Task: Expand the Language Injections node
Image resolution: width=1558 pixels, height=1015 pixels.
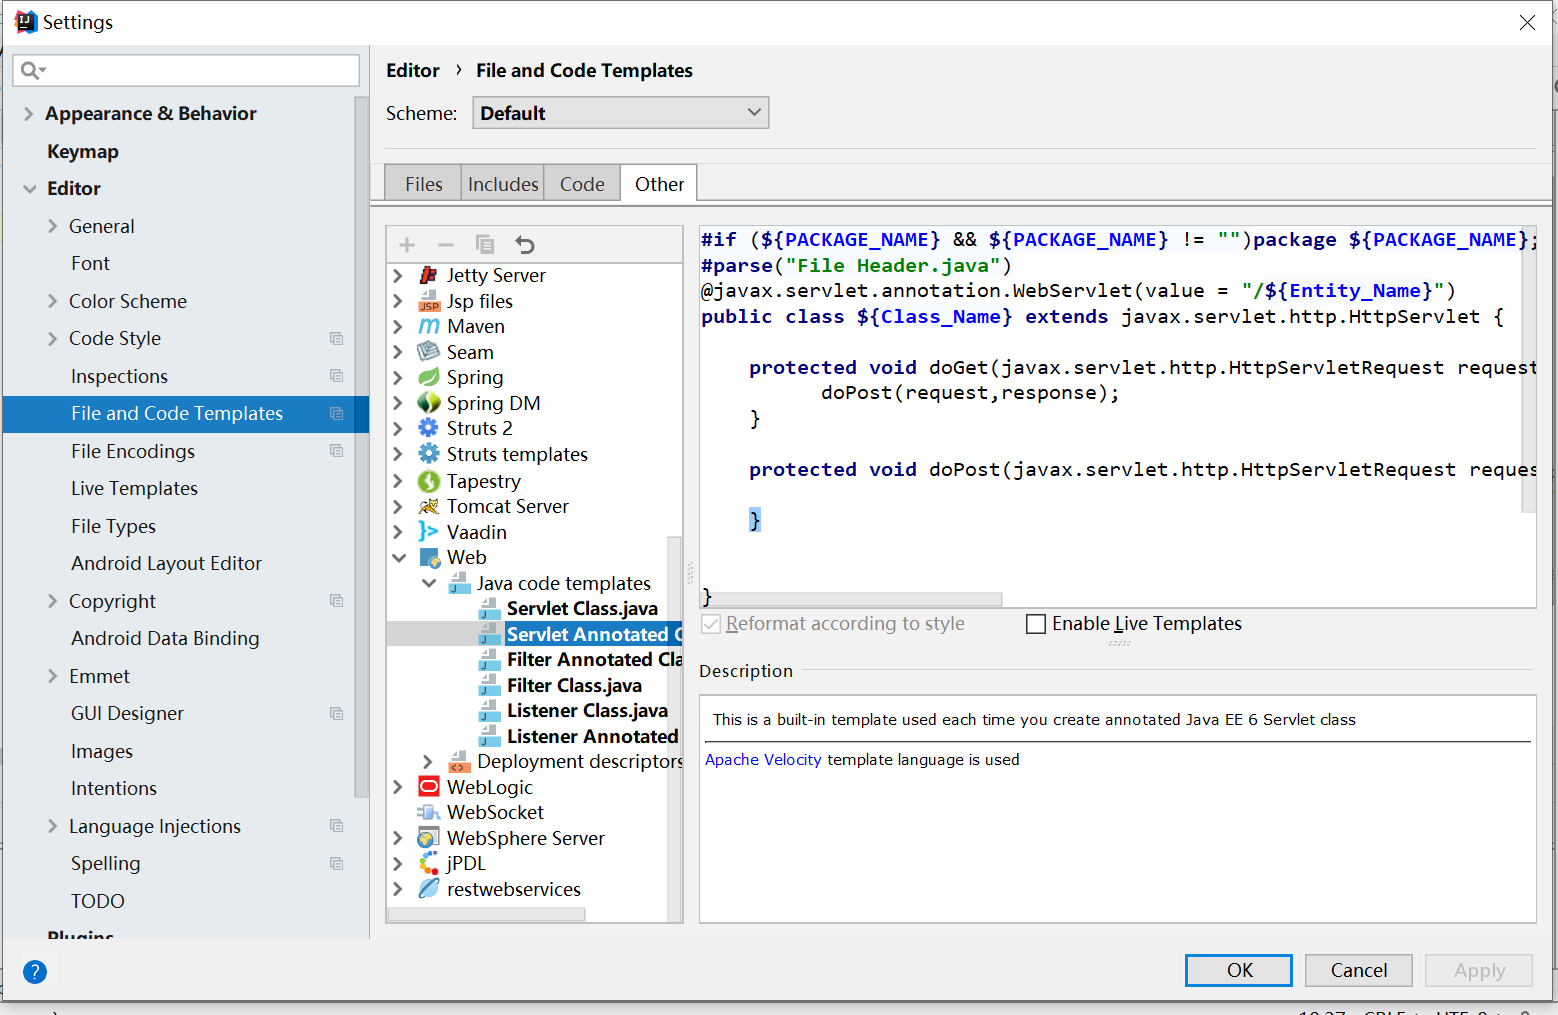Action: pos(53,826)
